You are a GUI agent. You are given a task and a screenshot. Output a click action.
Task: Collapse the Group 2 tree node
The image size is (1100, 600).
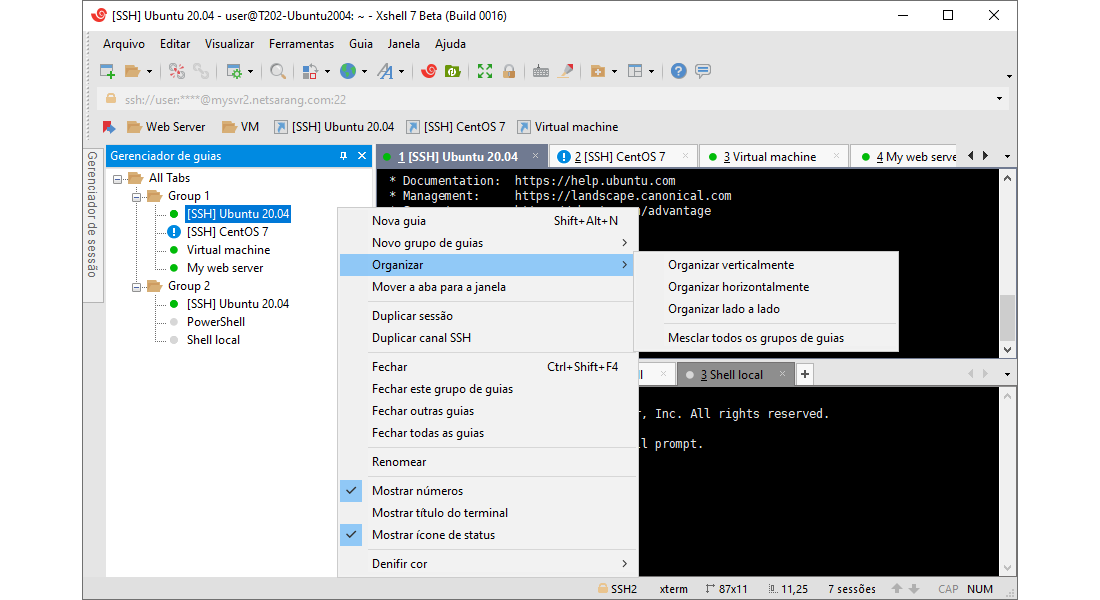(137, 287)
